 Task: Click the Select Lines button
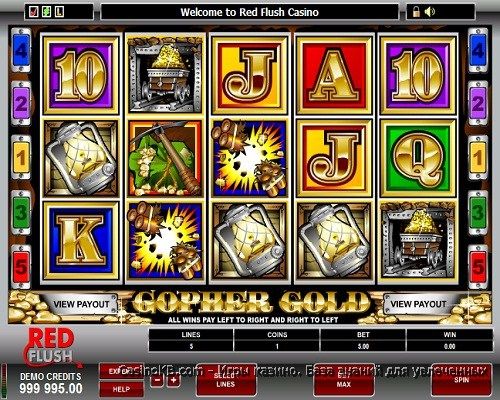226,380
